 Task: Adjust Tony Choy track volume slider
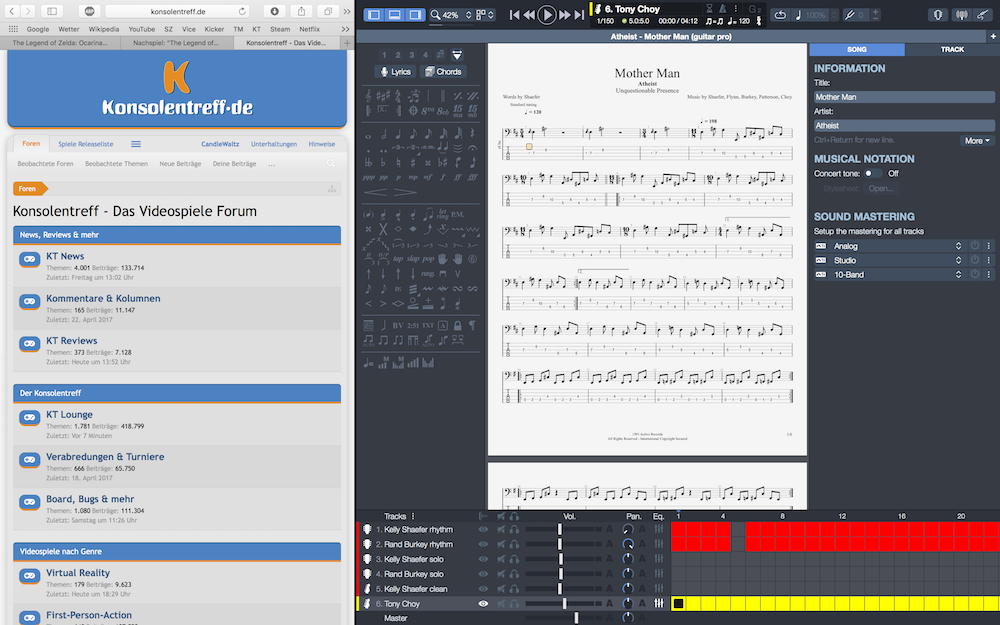pyautogui.click(x=564, y=604)
